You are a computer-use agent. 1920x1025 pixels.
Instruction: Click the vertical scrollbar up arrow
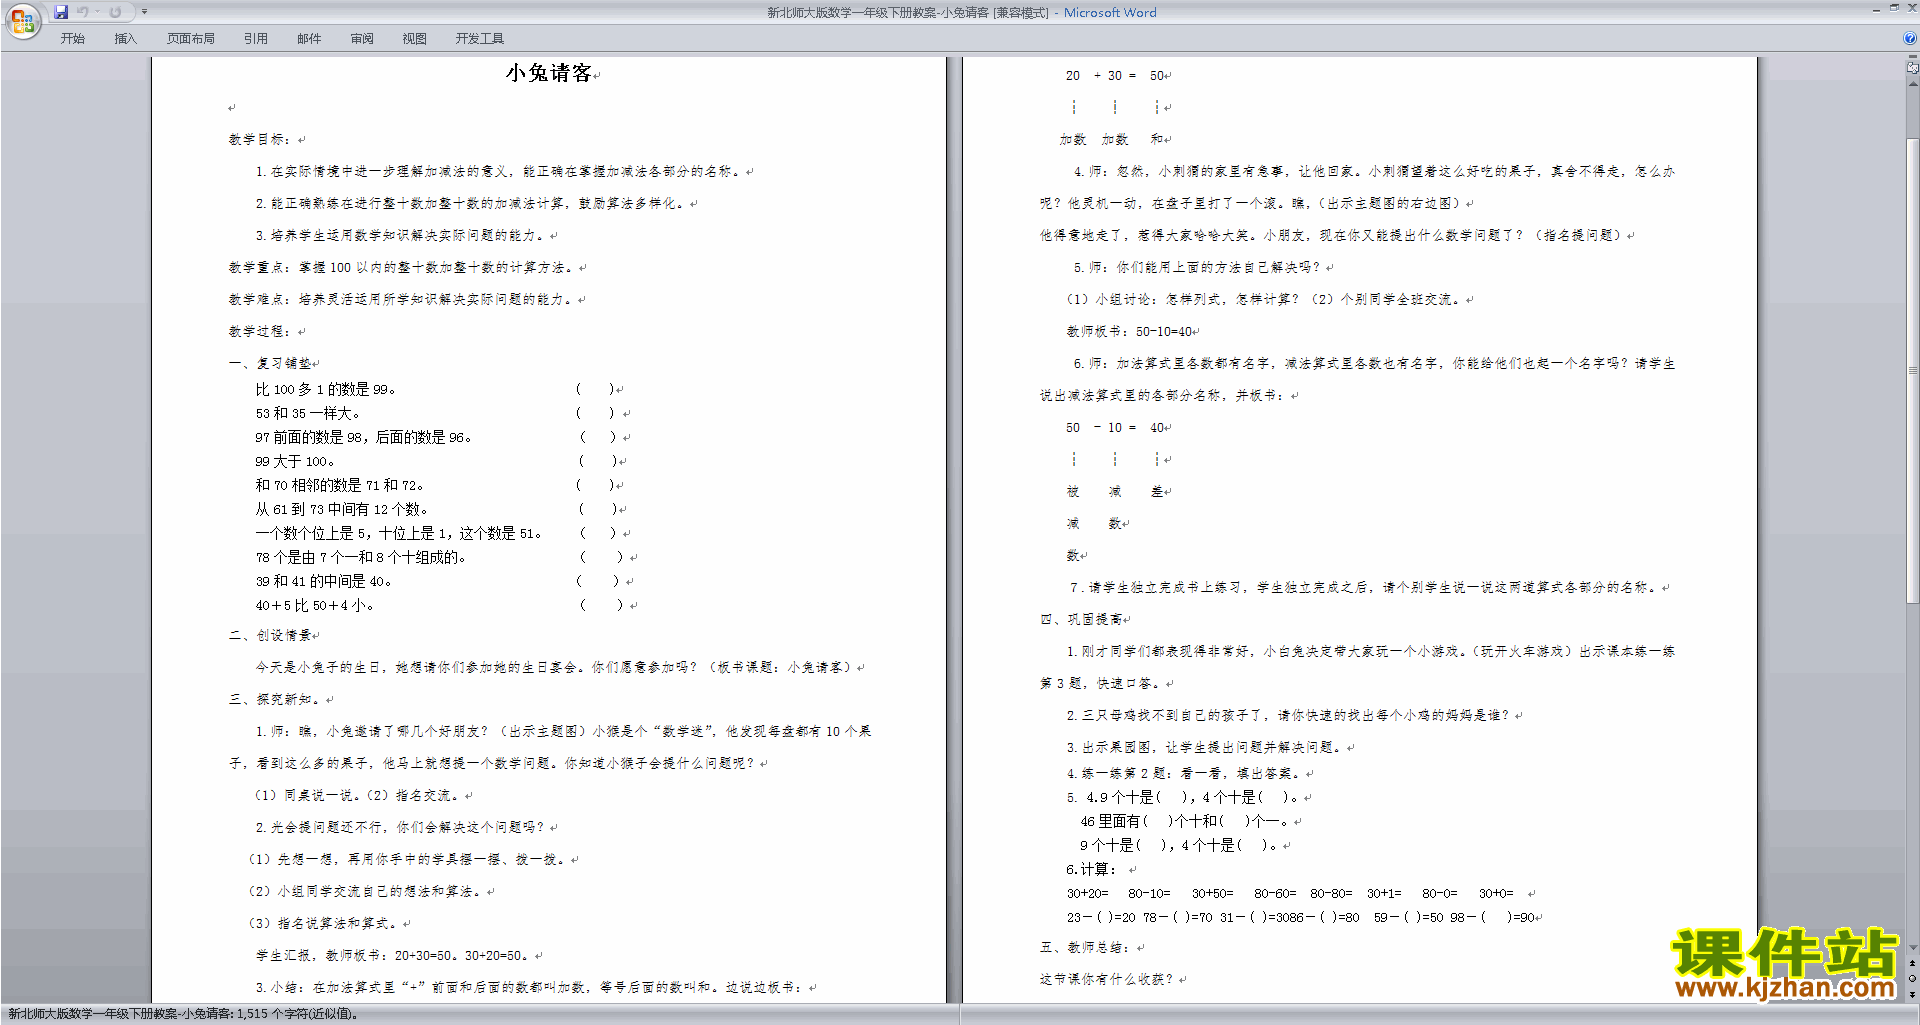click(x=1912, y=83)
